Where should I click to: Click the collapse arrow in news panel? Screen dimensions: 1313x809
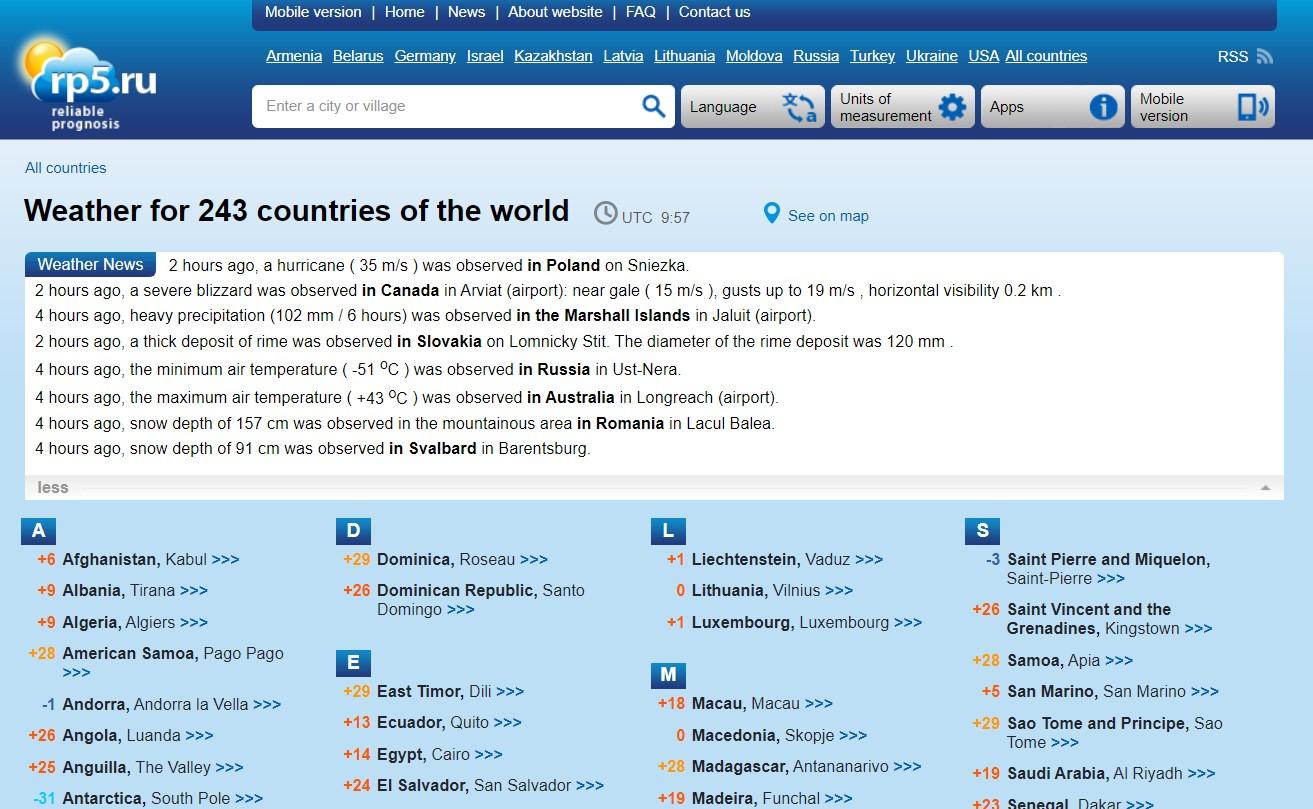[1265, 488]
